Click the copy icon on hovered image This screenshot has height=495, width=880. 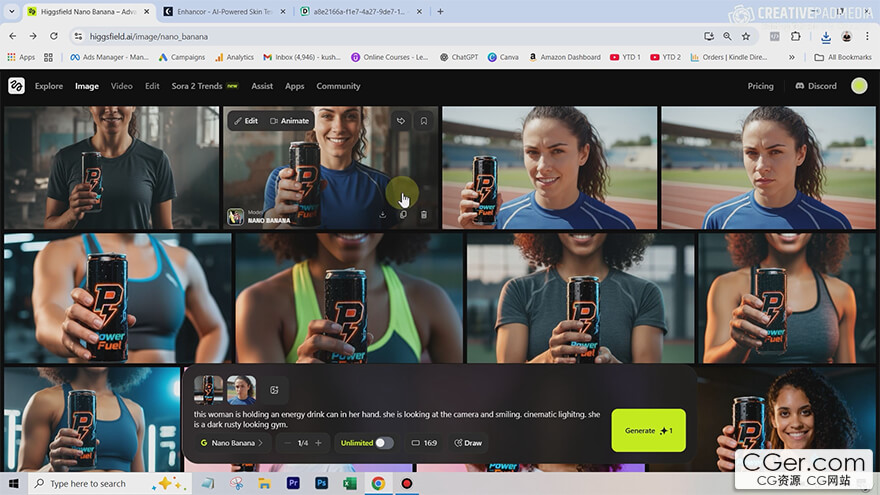403,215
